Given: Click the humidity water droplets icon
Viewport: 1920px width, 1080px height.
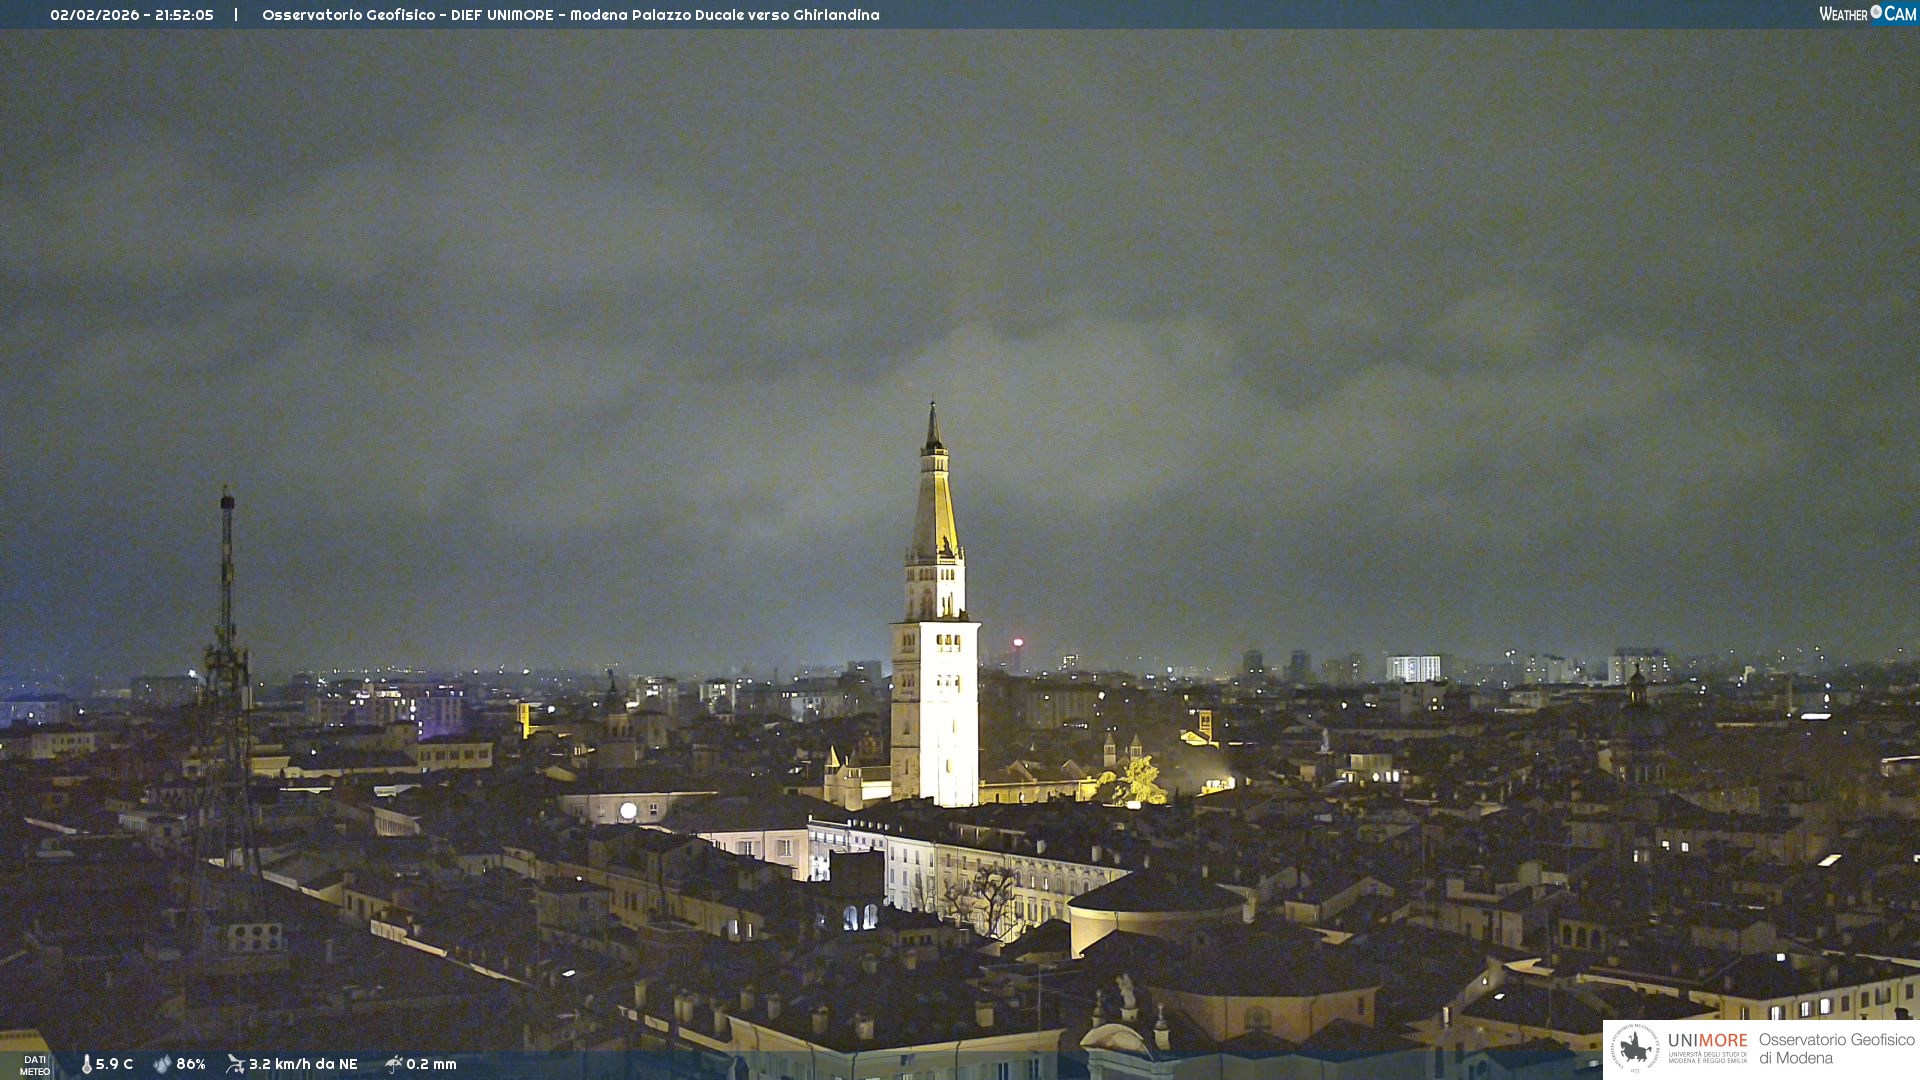Looking at the screenshot, I should pos(162,1064).
